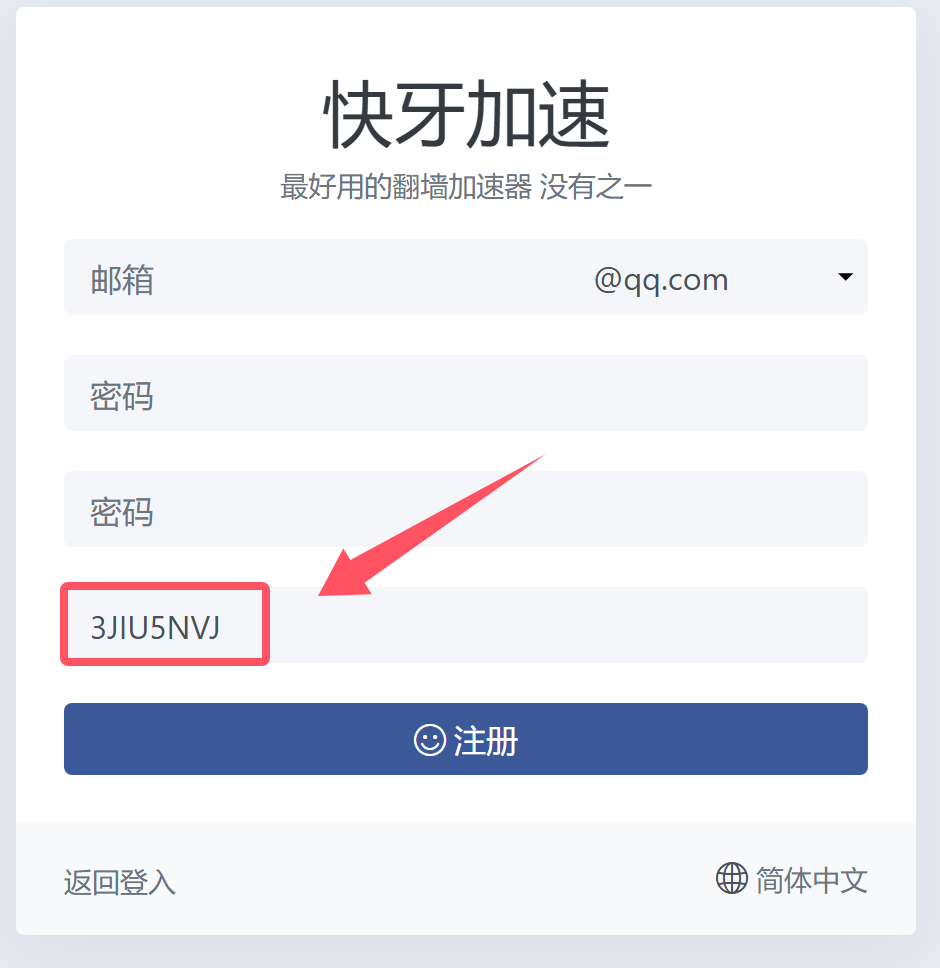Screen dimensions: 940x968
Task: Click the 简体中文 text label
Action: (x=812, y=880)
